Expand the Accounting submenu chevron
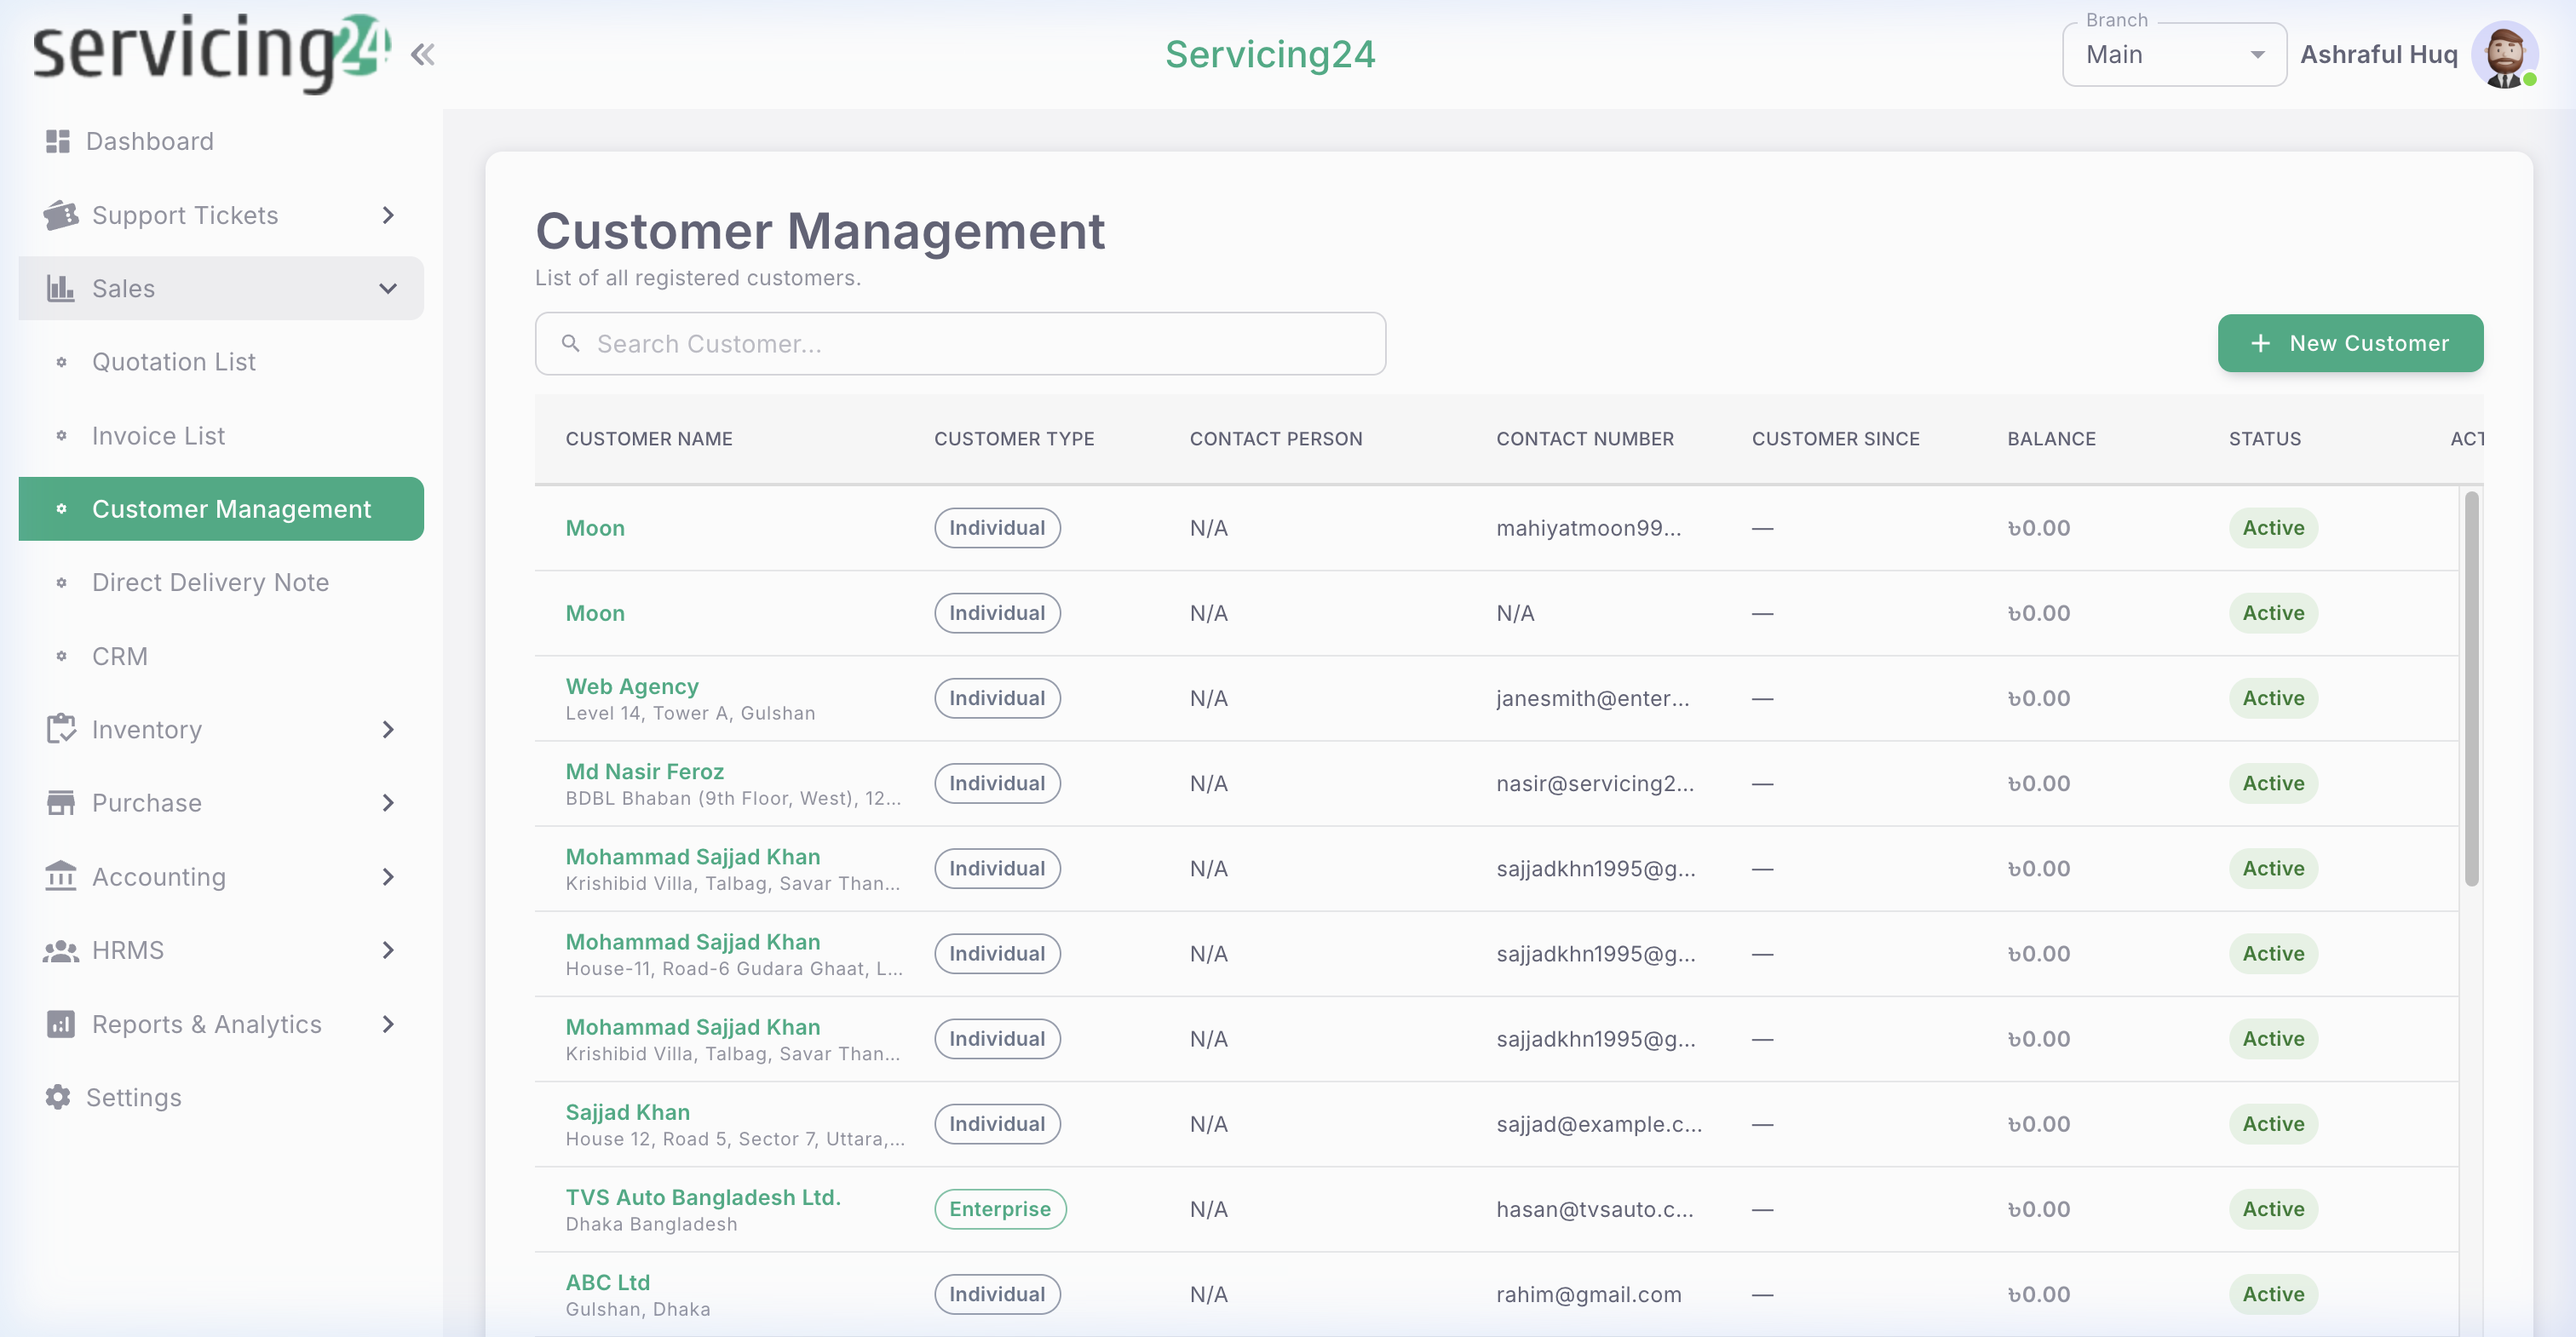Image resolution: width=2576 pixels, height=1337 pixels. pyautogui.click(x=388, y=876)
